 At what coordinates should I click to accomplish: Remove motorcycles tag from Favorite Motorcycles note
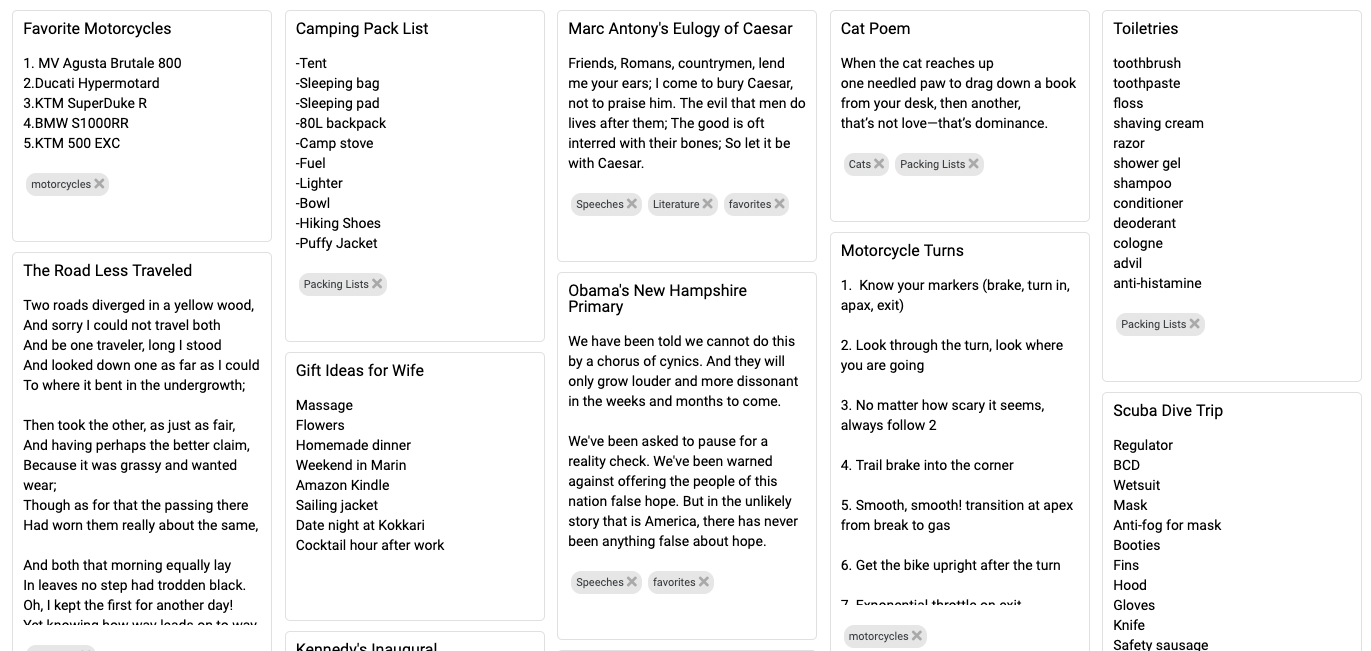(x=99, y=184)
